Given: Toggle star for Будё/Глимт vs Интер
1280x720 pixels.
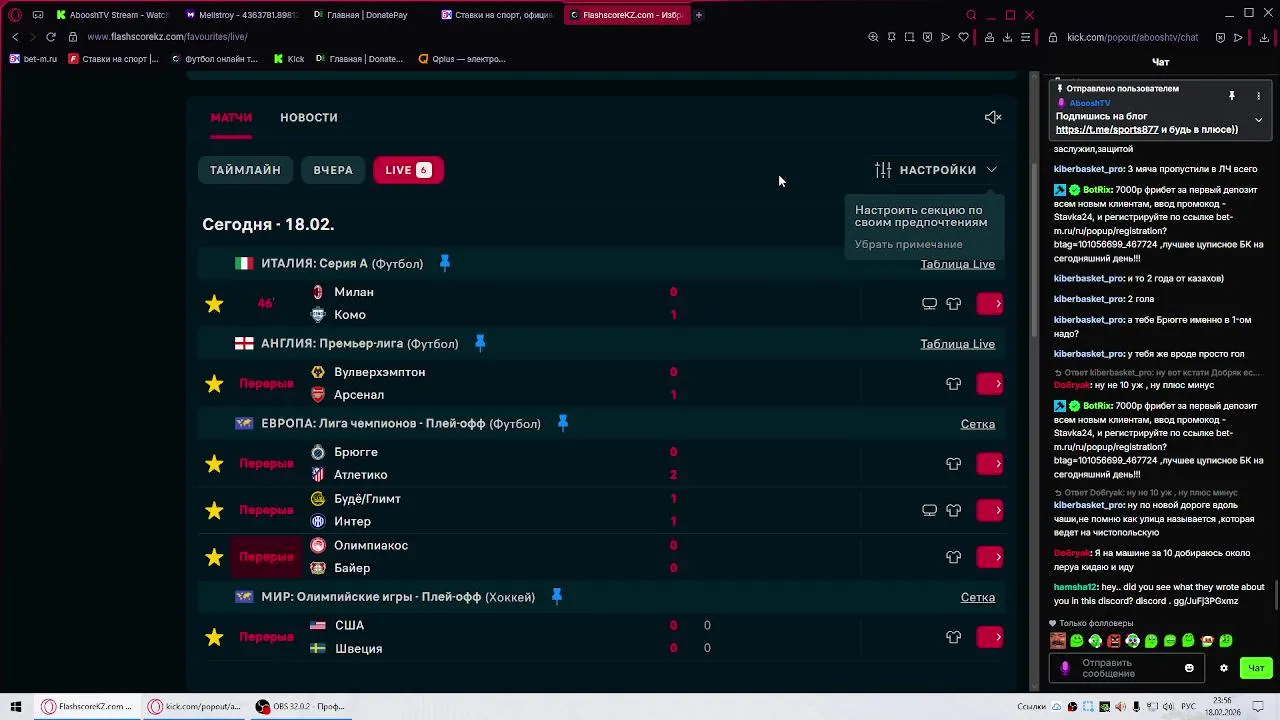Looking at the screenshot, I should [214, 510].
